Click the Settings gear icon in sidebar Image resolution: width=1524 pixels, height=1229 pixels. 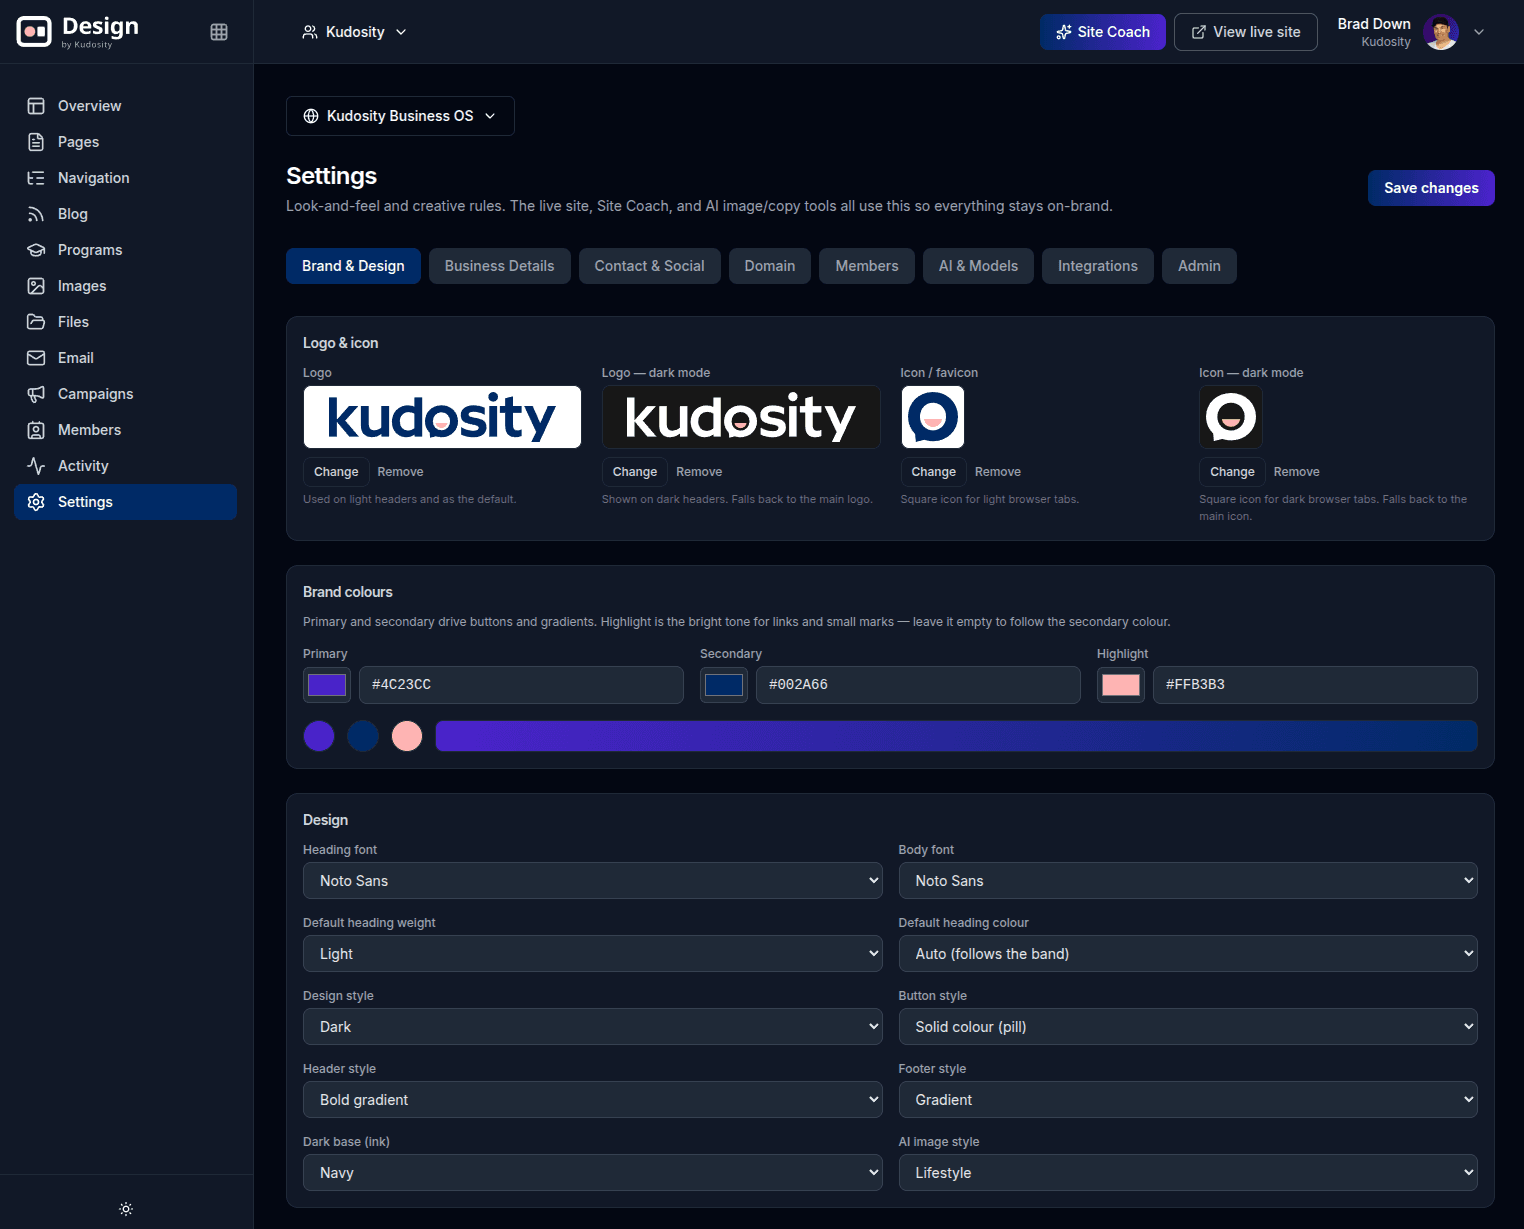(36, 502)
